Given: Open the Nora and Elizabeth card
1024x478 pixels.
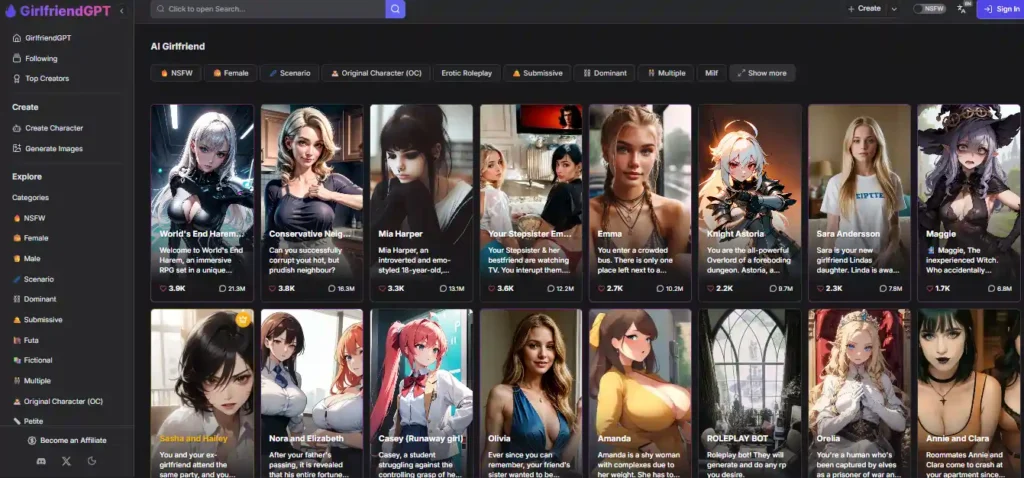Looking at the screenshot, I should click(x=312, y=394).
